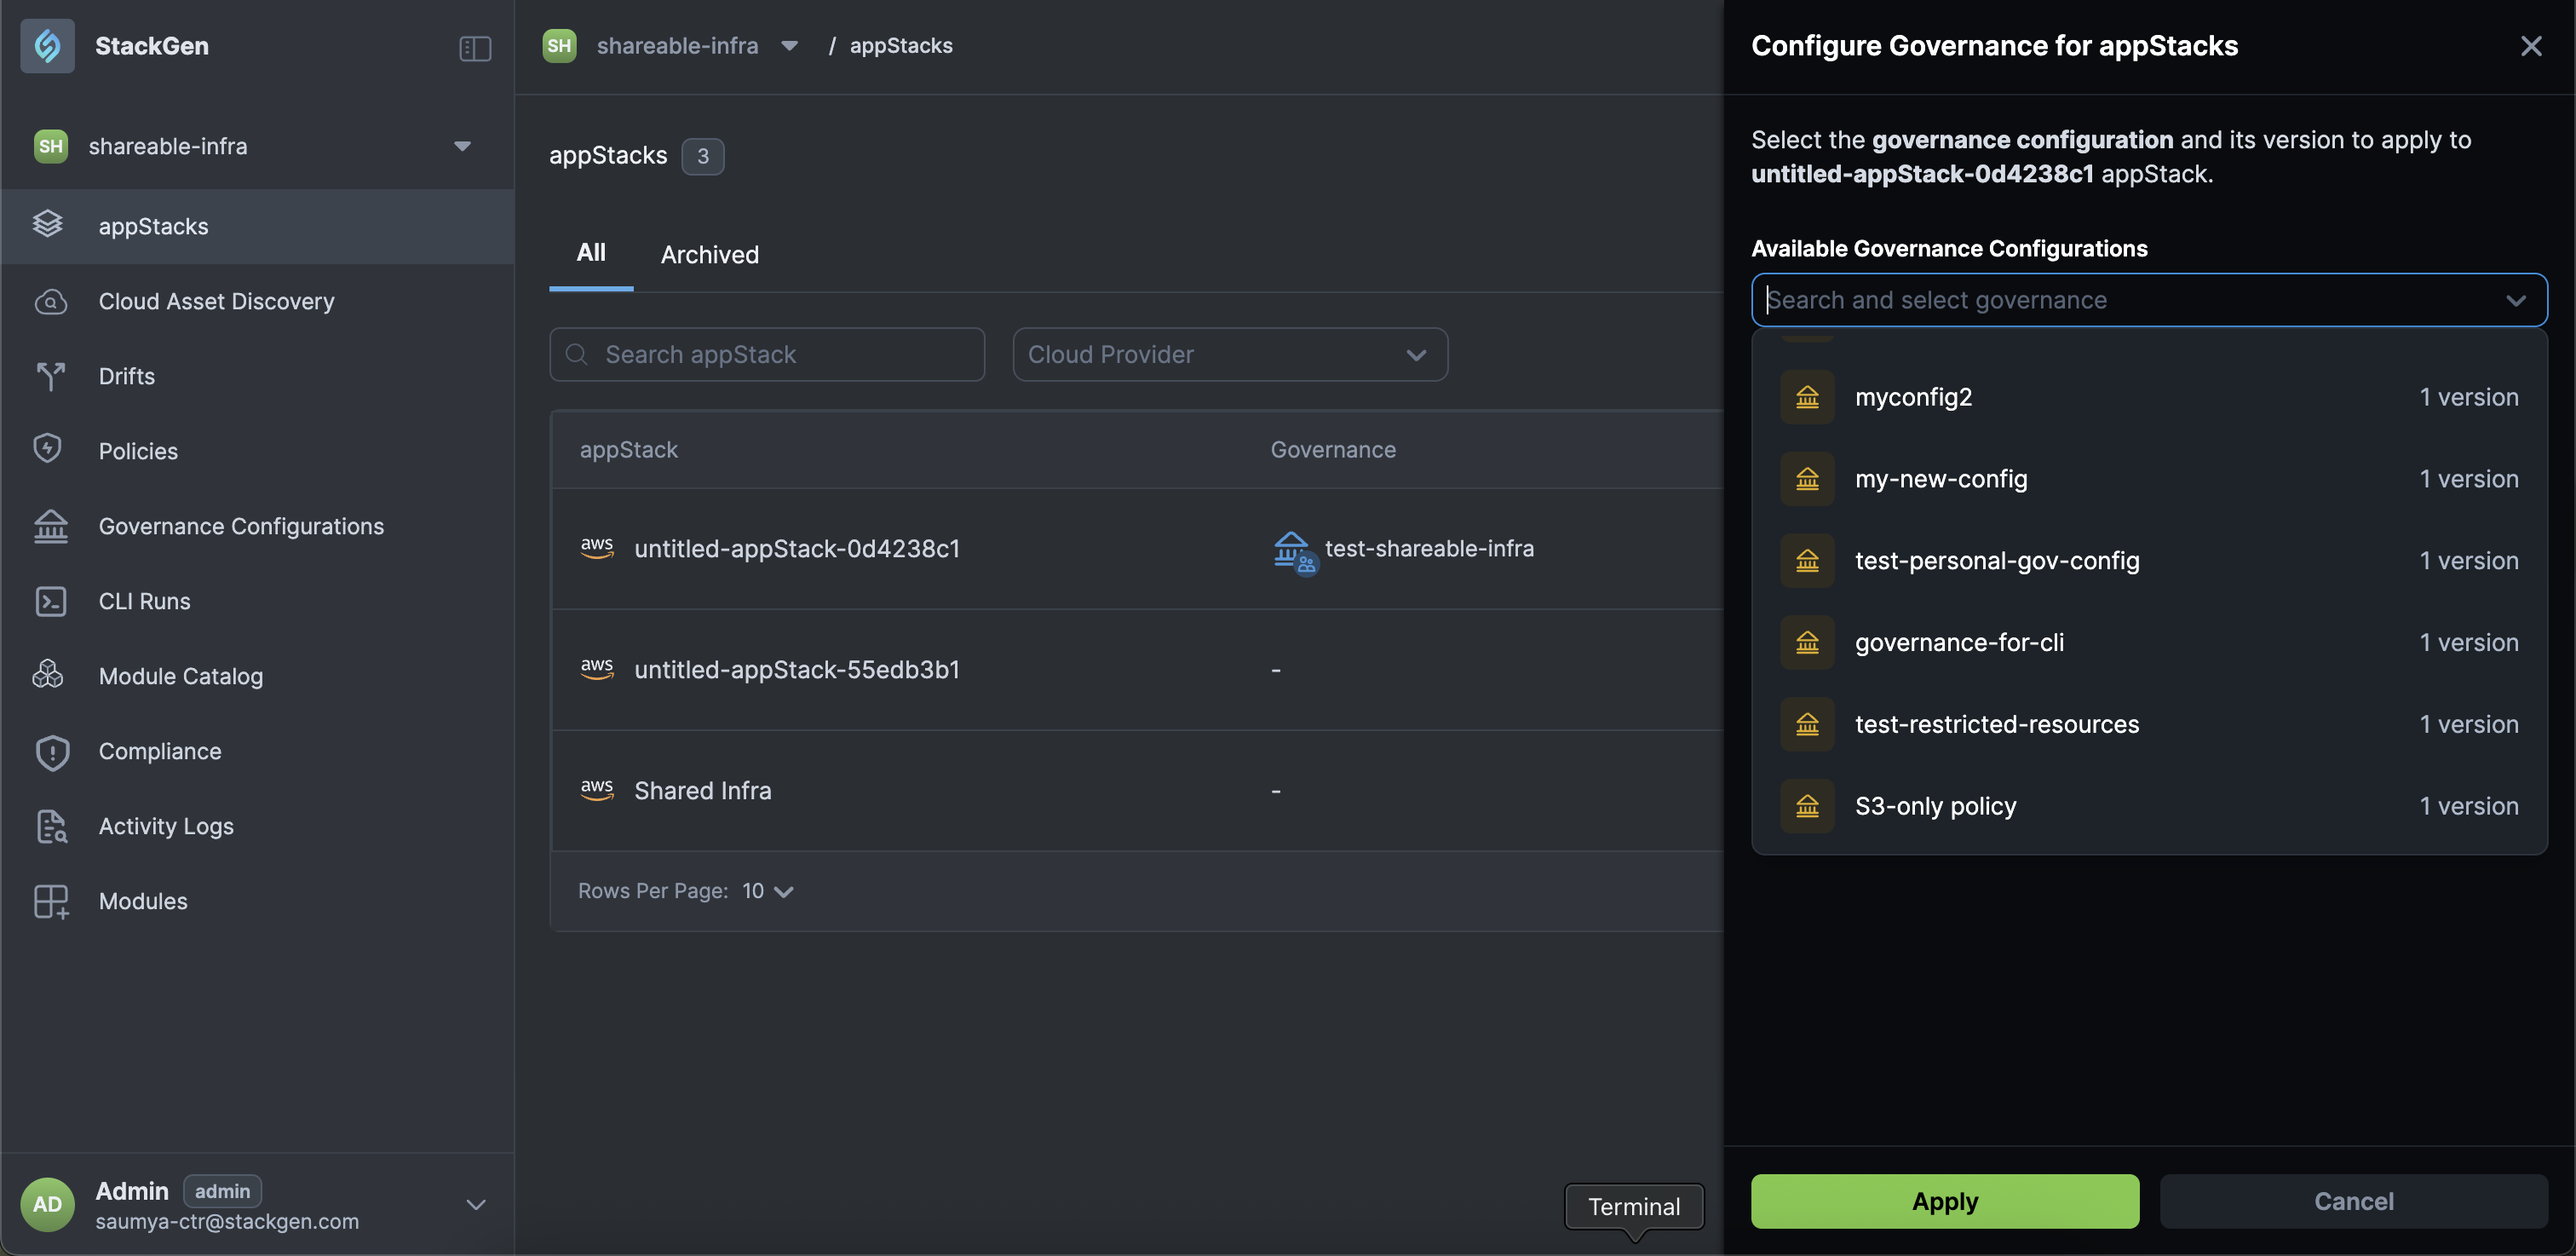
Task: Click the AD user avatar
Action: tap(47, 1204)
